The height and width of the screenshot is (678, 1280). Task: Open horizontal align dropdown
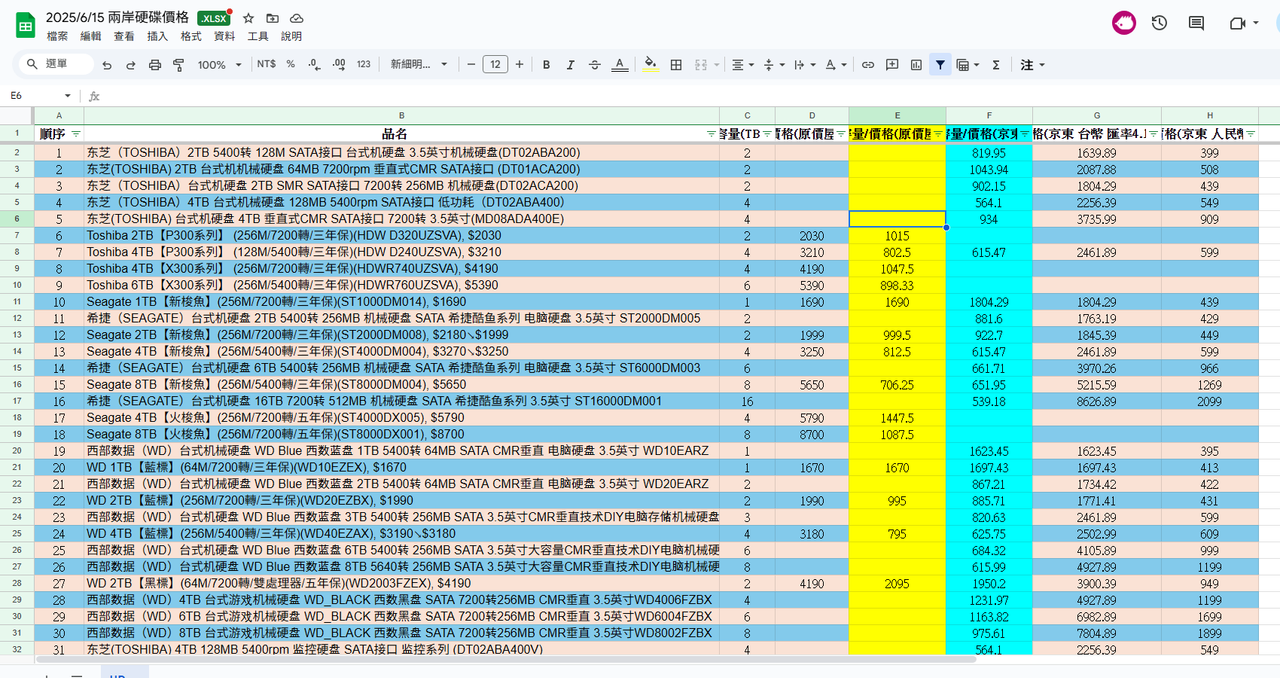742,64
